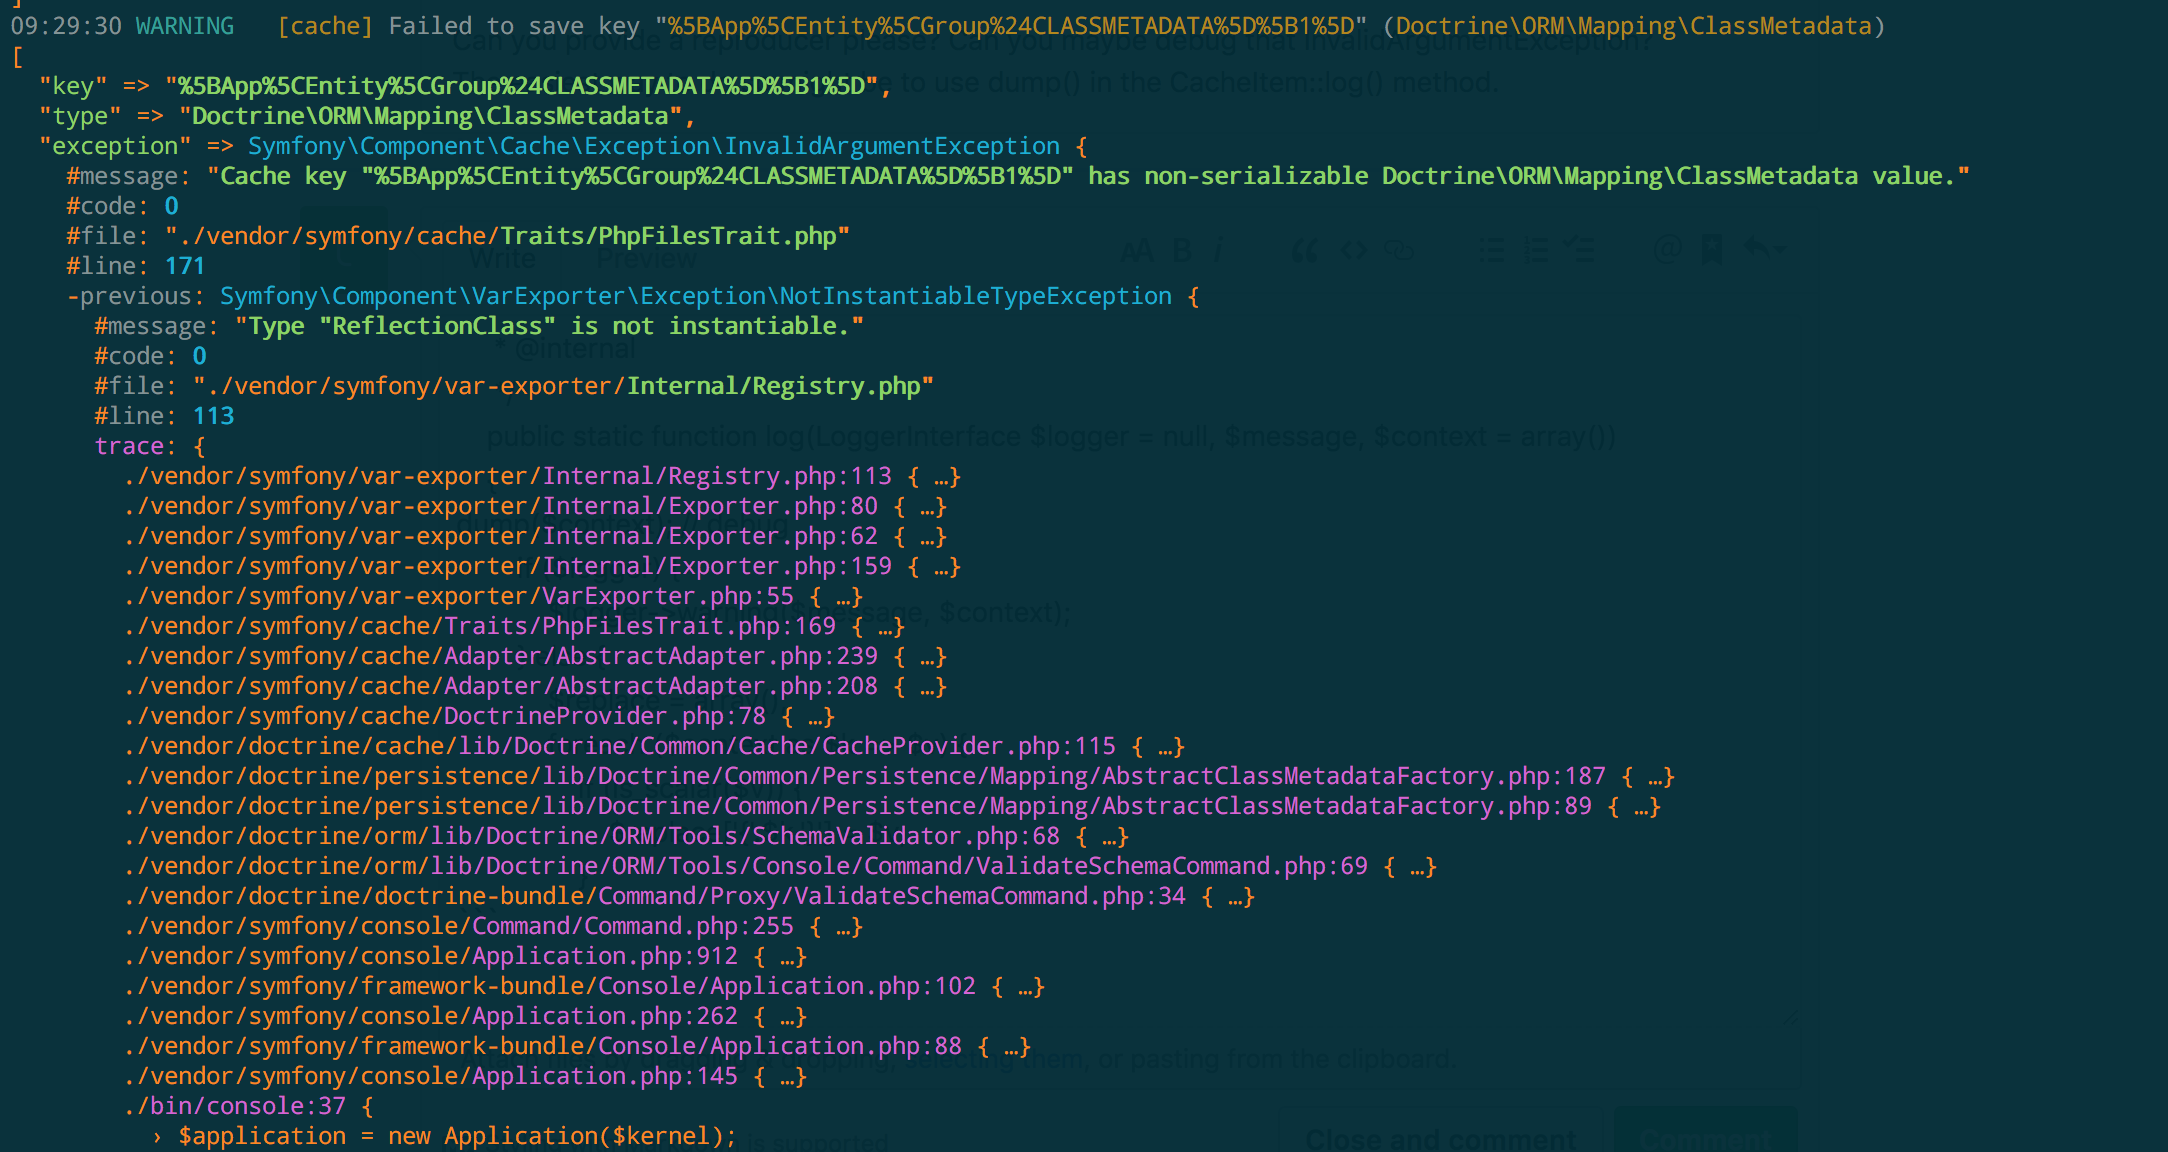Click the @ mention toolbar icon
The width and height of the screenshot is (2168, 1152).
[1667, 250]
